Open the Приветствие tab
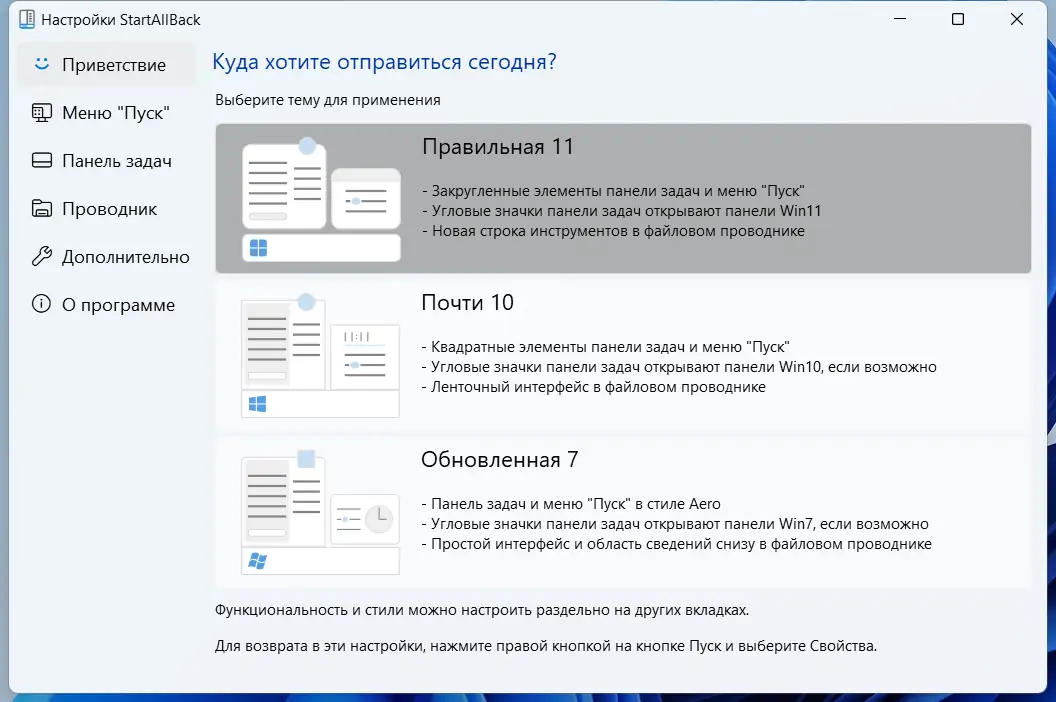 pos(106,65)
